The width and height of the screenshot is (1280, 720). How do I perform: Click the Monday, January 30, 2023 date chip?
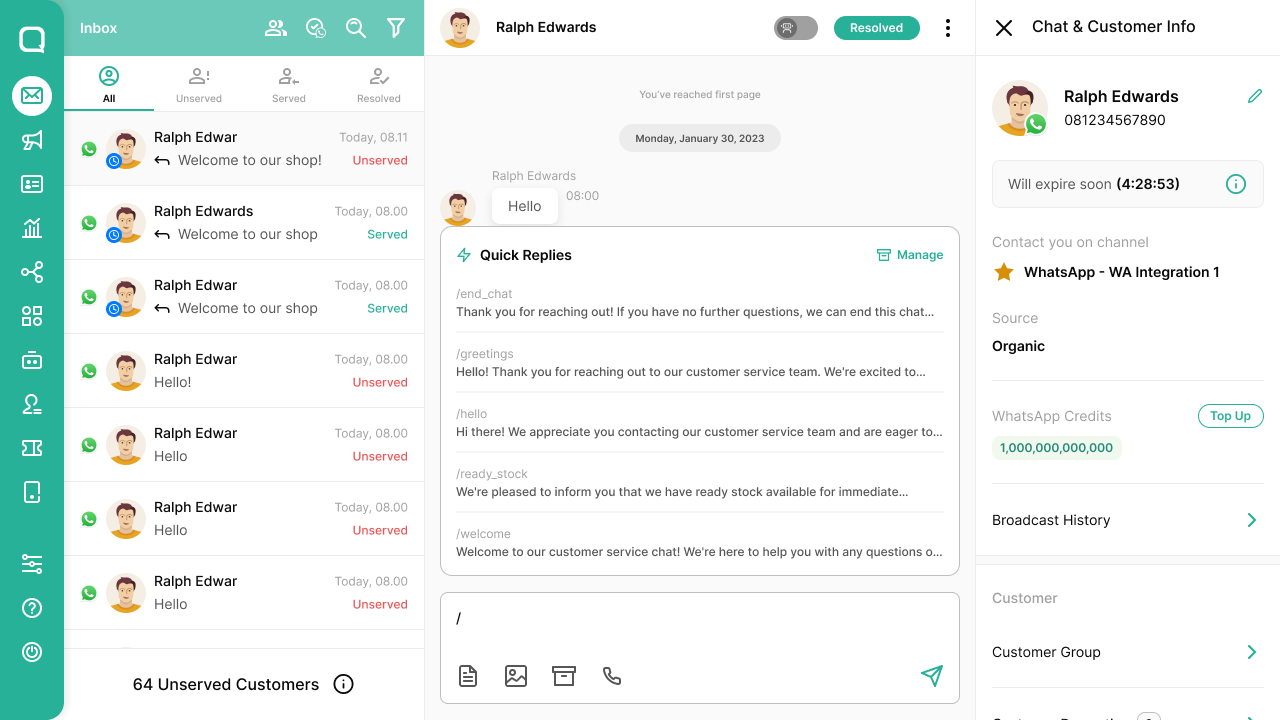(x=700, y=138)
